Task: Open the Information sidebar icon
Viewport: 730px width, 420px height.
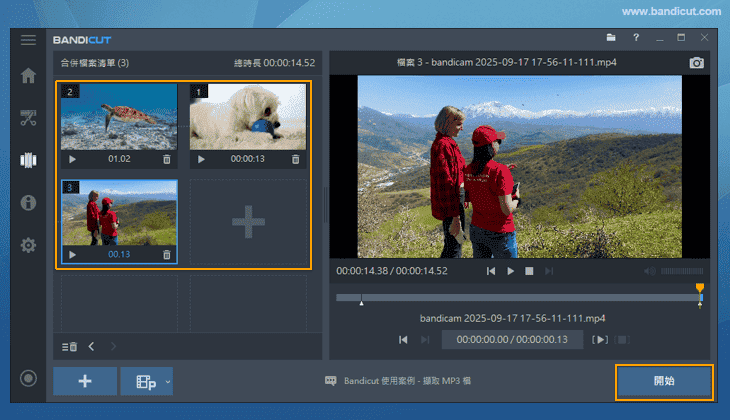Action: (x=28, y=203)
